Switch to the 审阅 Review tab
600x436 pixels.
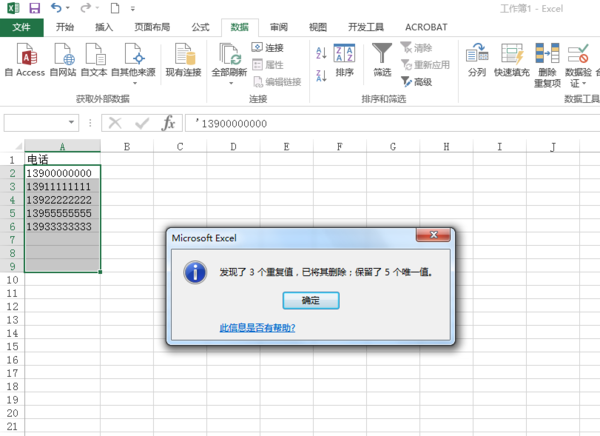click(x=279, y=27)
